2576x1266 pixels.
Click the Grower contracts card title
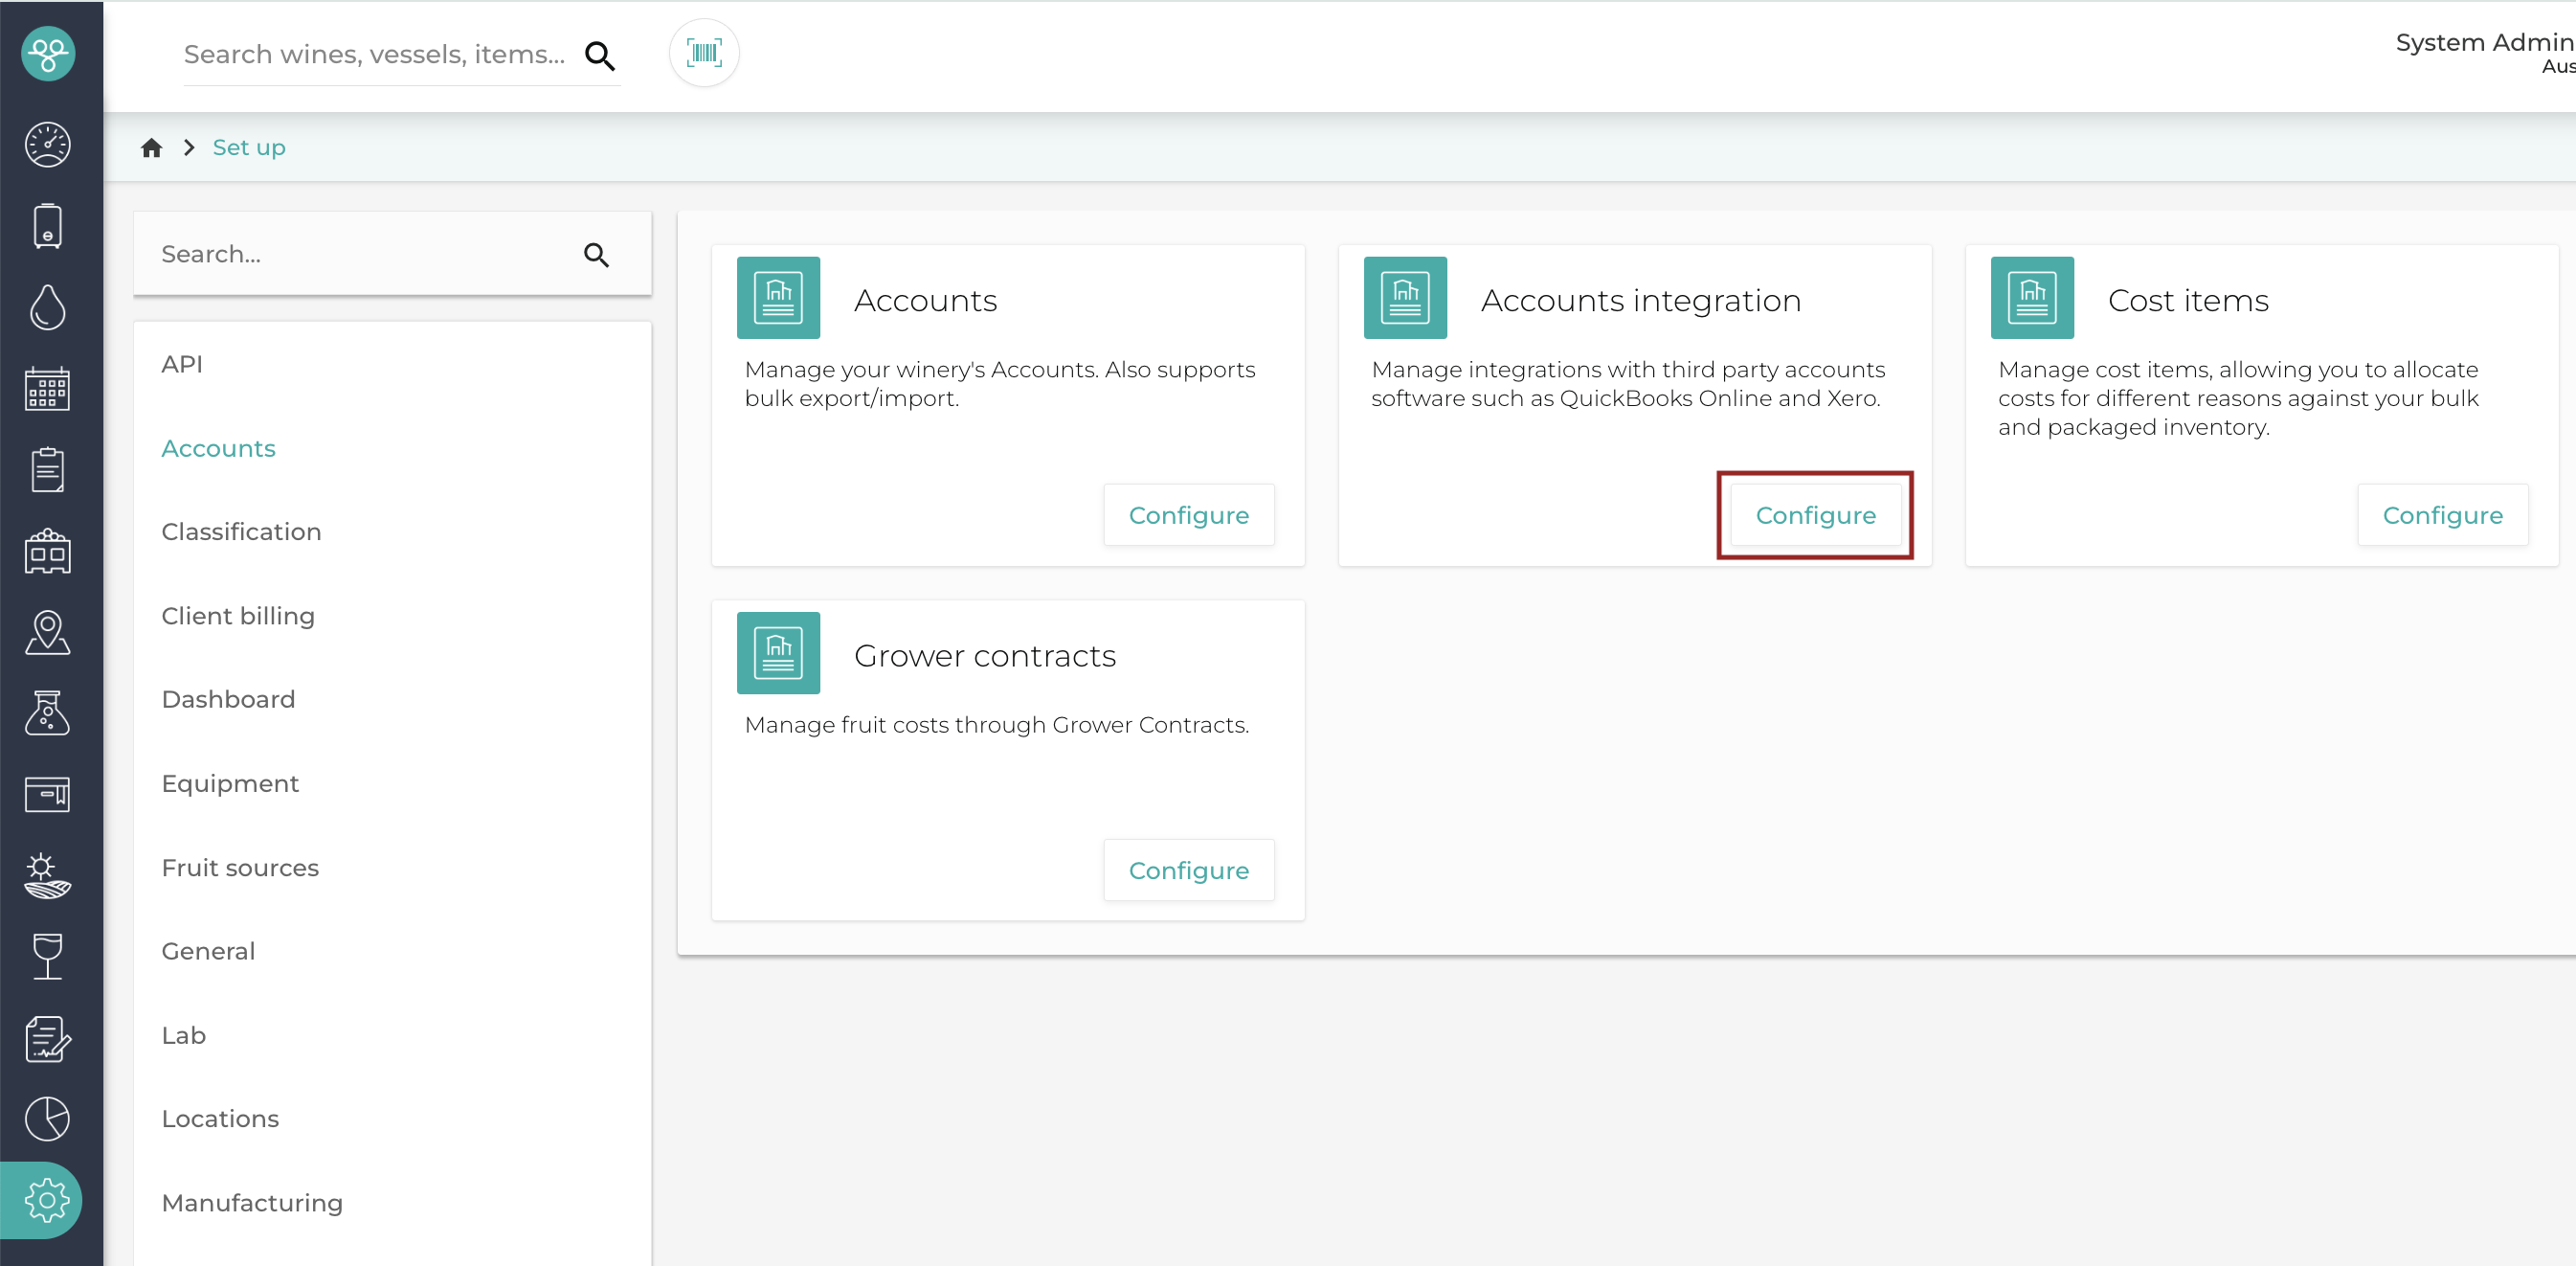pos(985,655)
